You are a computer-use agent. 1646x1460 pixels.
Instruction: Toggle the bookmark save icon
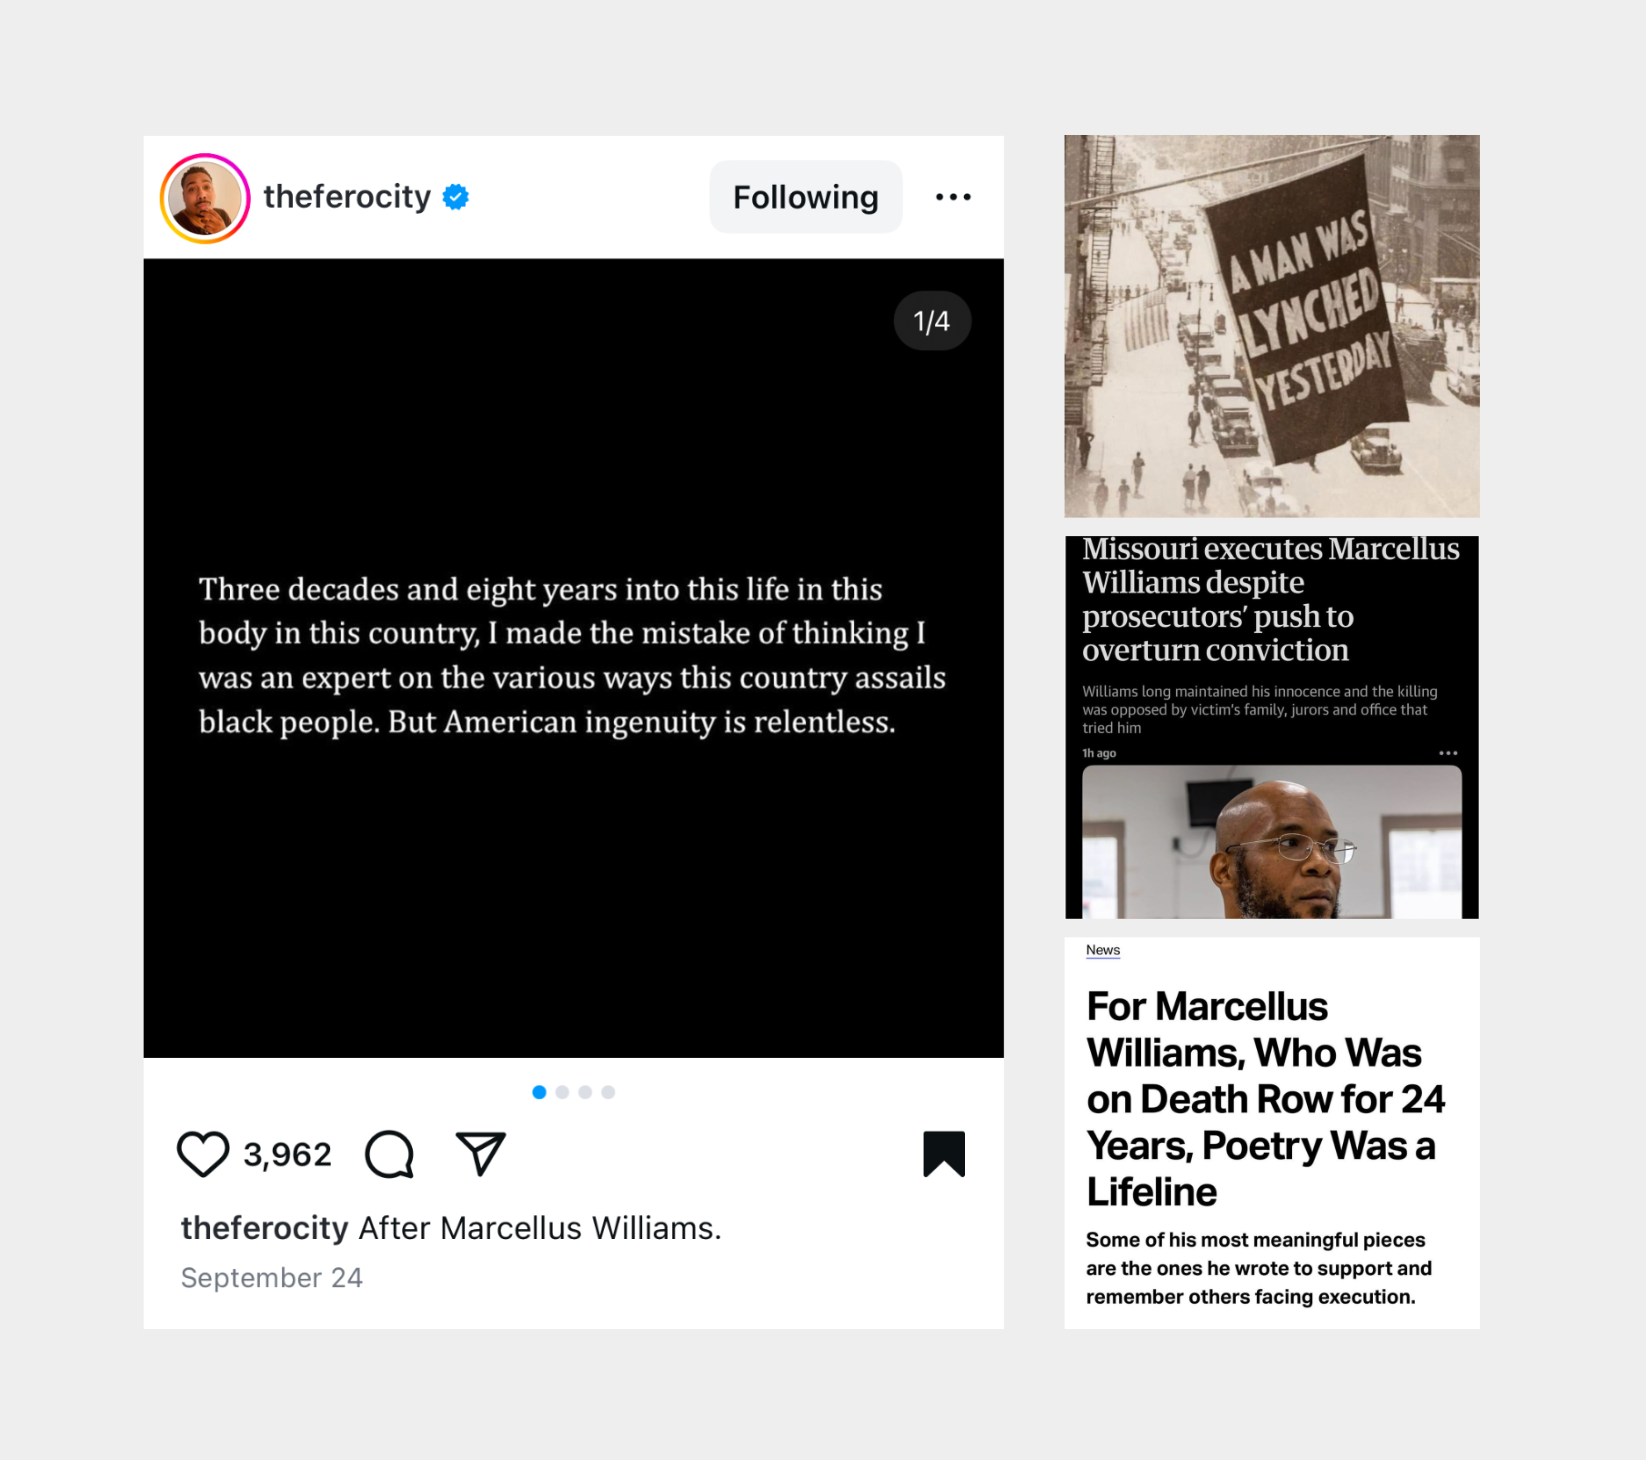pyautogui.click(x=944, y=1154)
